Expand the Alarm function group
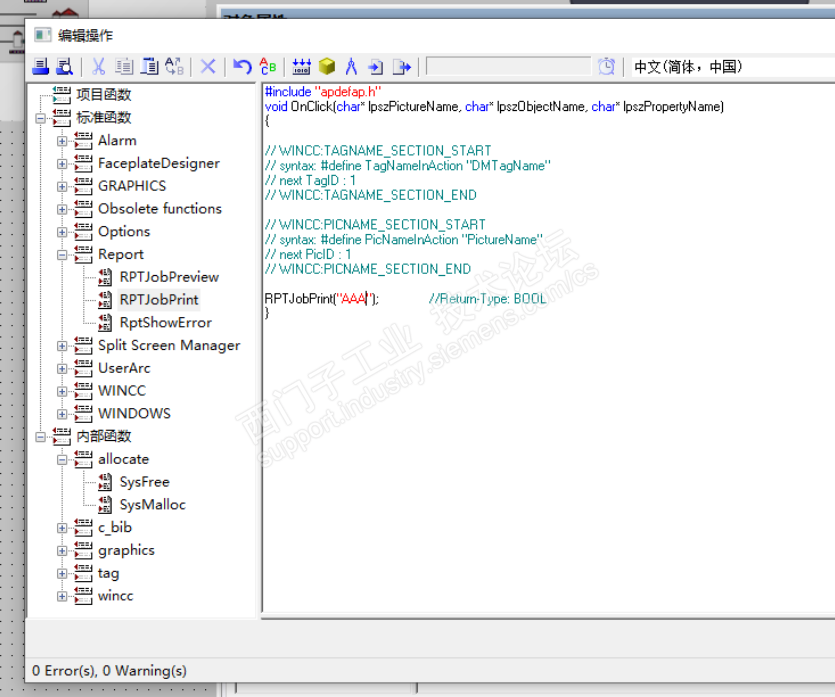 [62, 141]
